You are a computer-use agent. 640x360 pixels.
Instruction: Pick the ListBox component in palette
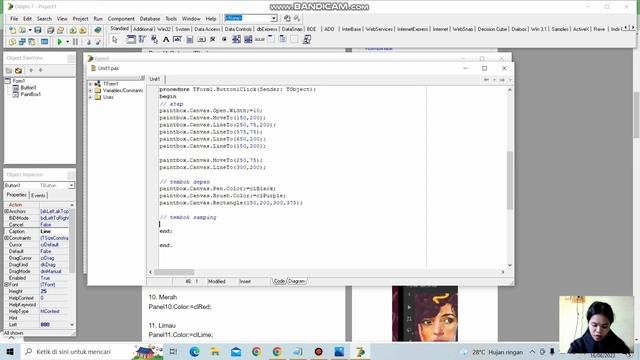(236, 39)
